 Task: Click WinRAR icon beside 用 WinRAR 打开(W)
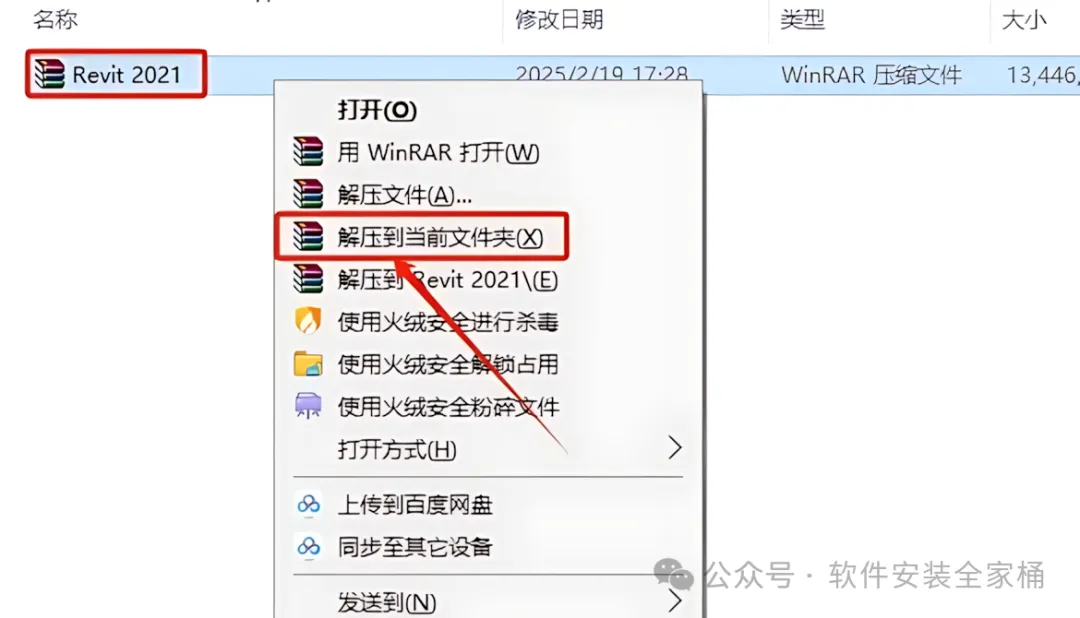click(308, 152)
